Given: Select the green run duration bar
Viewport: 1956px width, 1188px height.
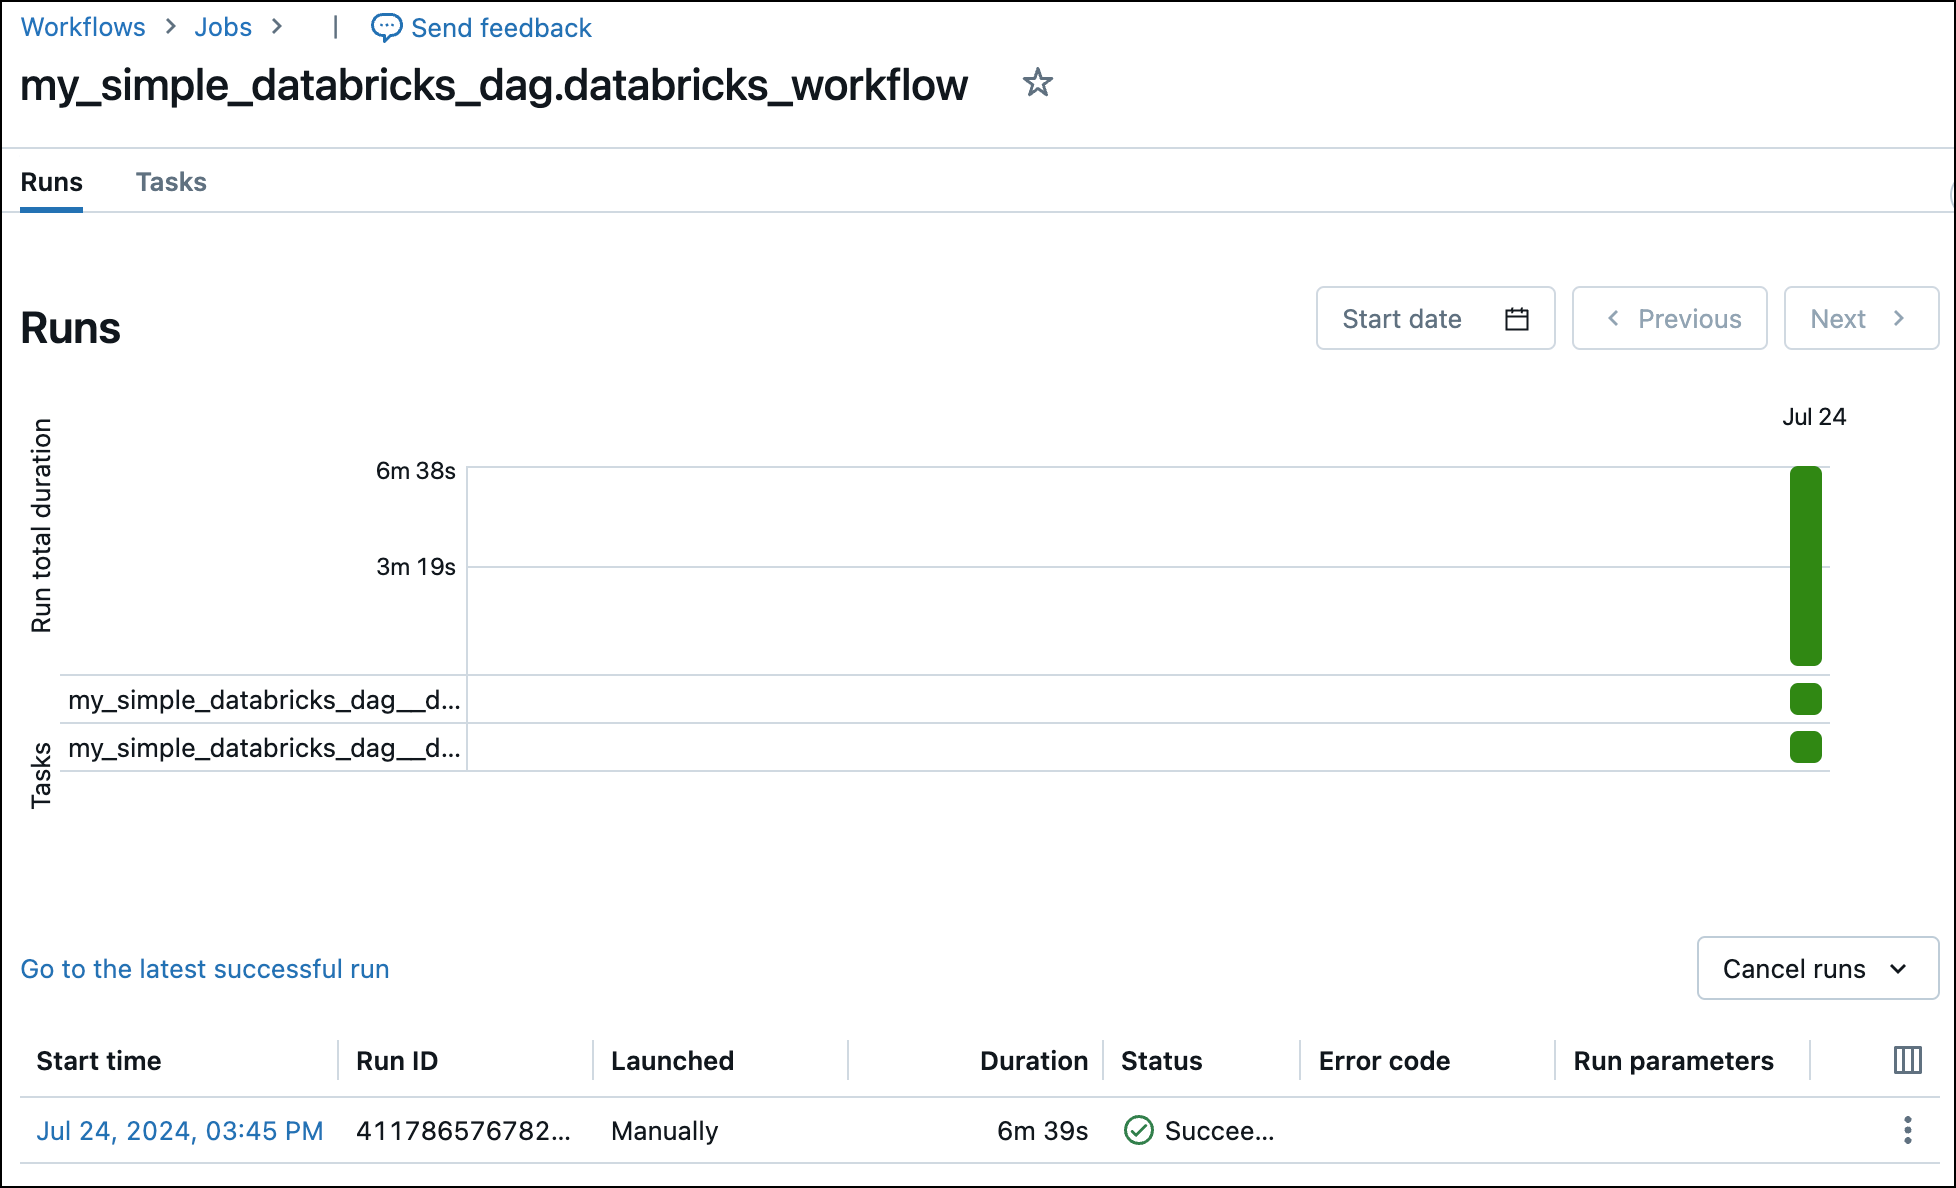Looking at the screenshot, I should 1805,565.
